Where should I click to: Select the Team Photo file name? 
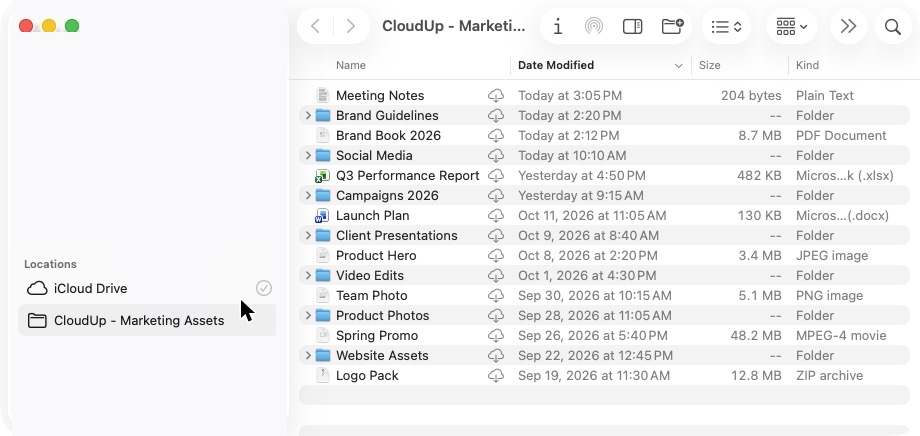click(371, 296)
